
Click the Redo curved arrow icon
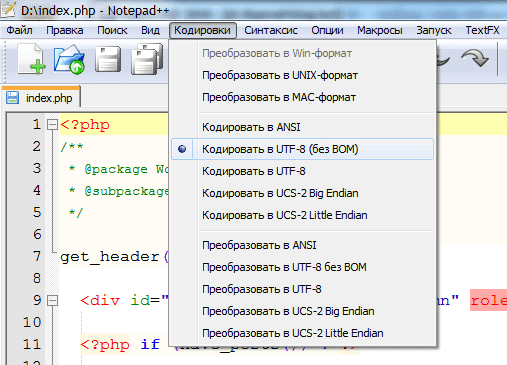475,58
